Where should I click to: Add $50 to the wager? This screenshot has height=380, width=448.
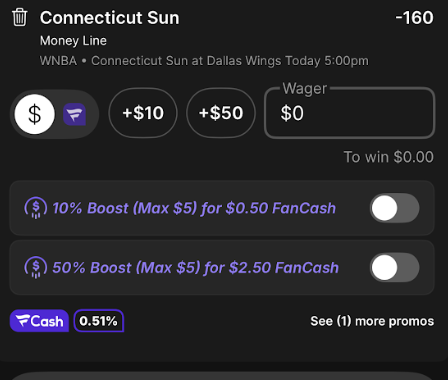click(221, 113)
